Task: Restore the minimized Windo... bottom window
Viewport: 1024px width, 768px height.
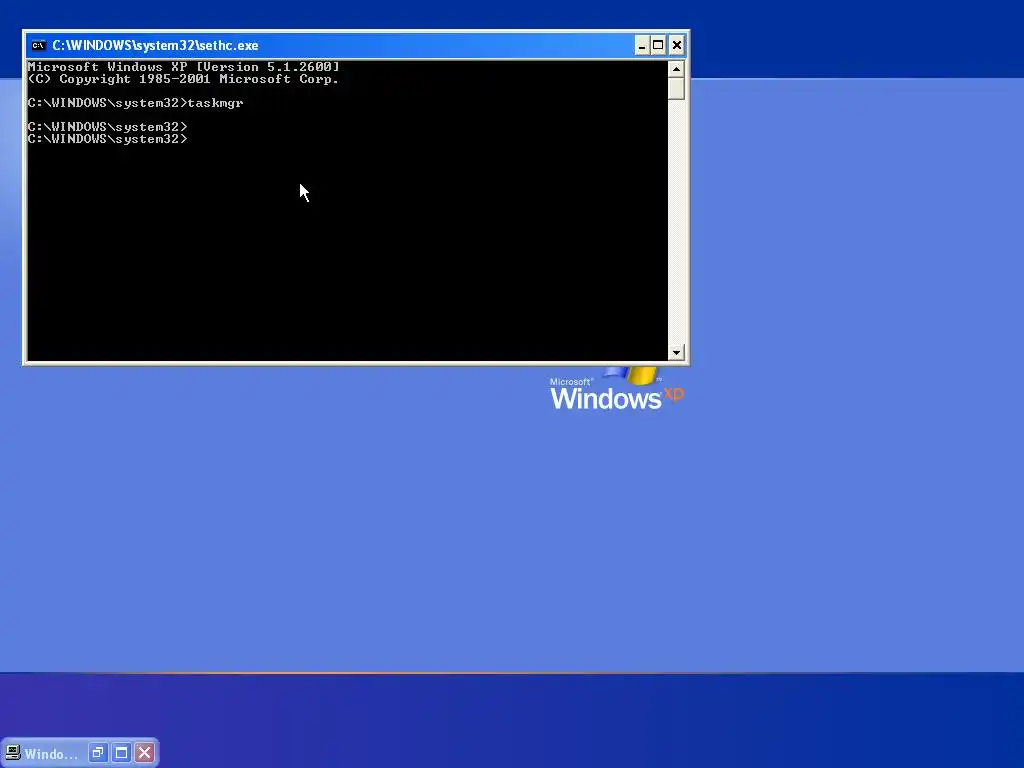Action: (98, 753)
